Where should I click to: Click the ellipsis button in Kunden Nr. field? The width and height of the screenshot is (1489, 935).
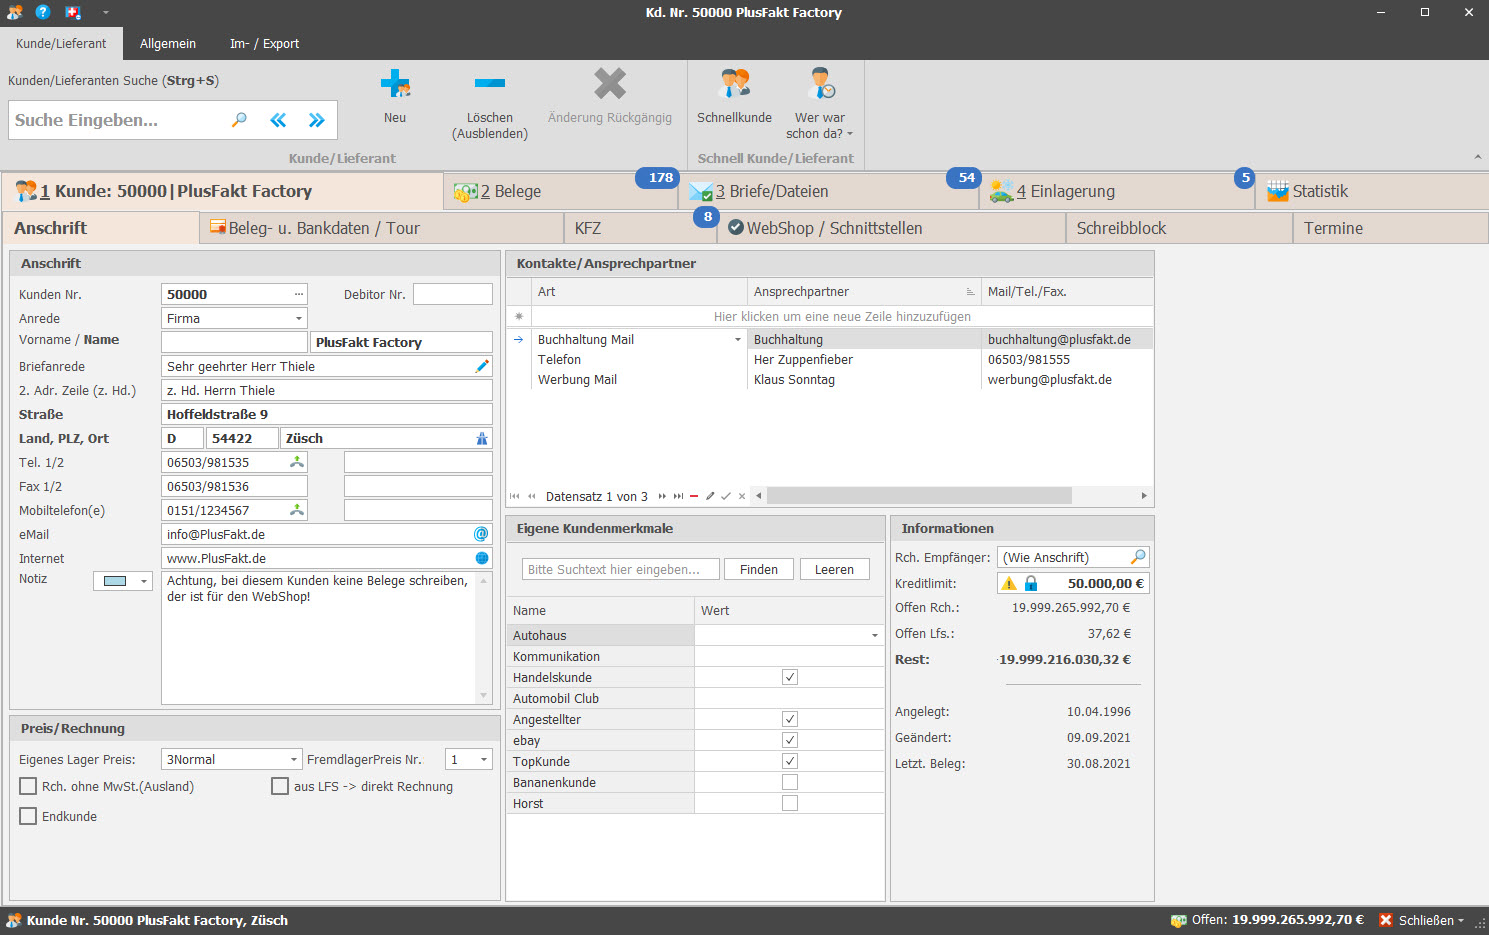pyautogui.click(x=298, y=294)
